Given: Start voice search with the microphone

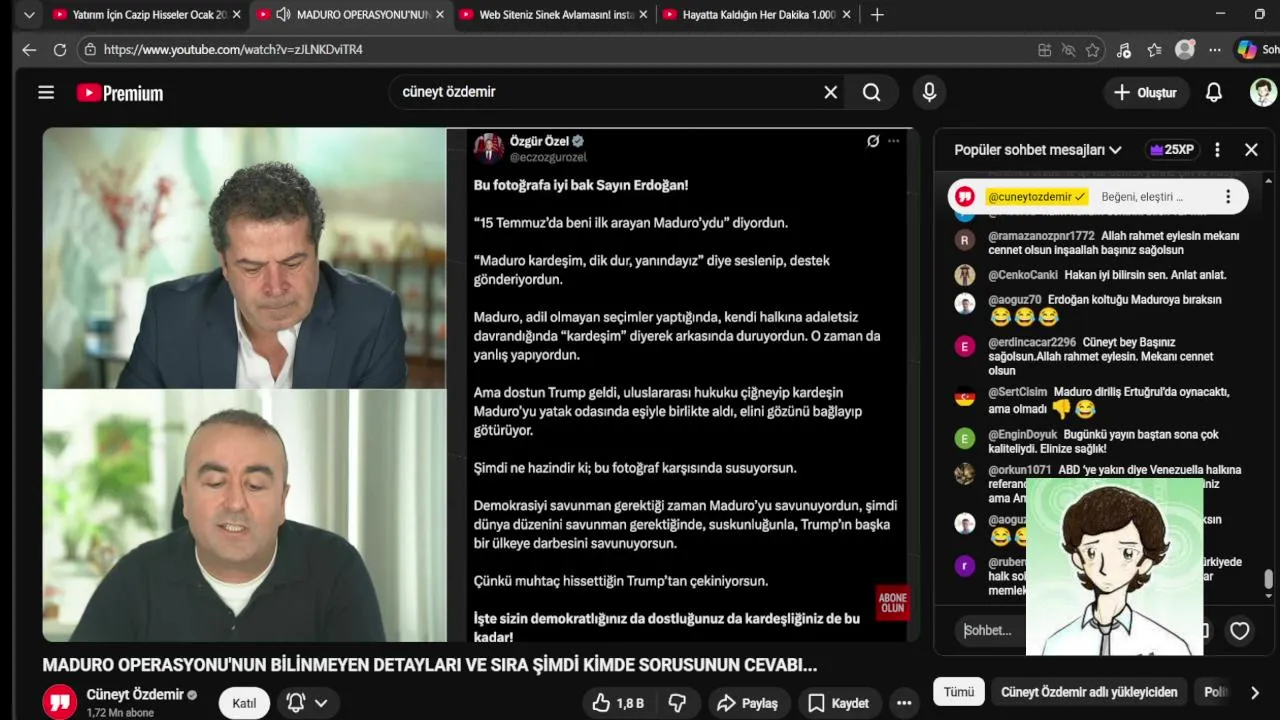Looking at the screenshot, I should 929,92.
